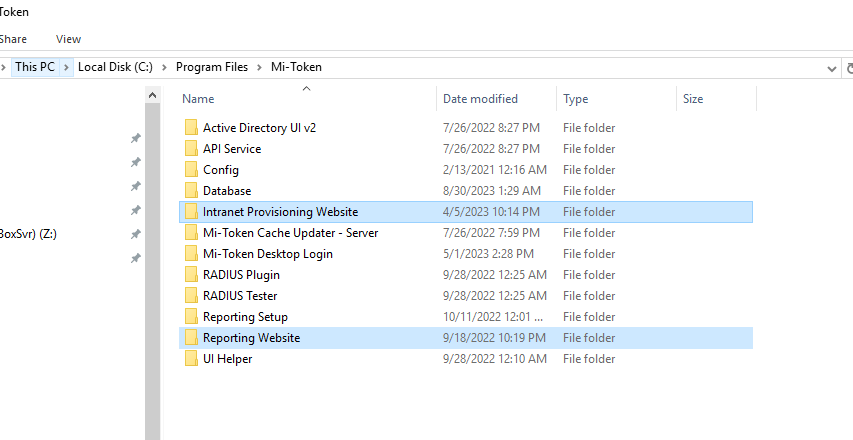Click the UI Helper folder name
The height and width of the screenshot is (440, 853).
point(227,359)
